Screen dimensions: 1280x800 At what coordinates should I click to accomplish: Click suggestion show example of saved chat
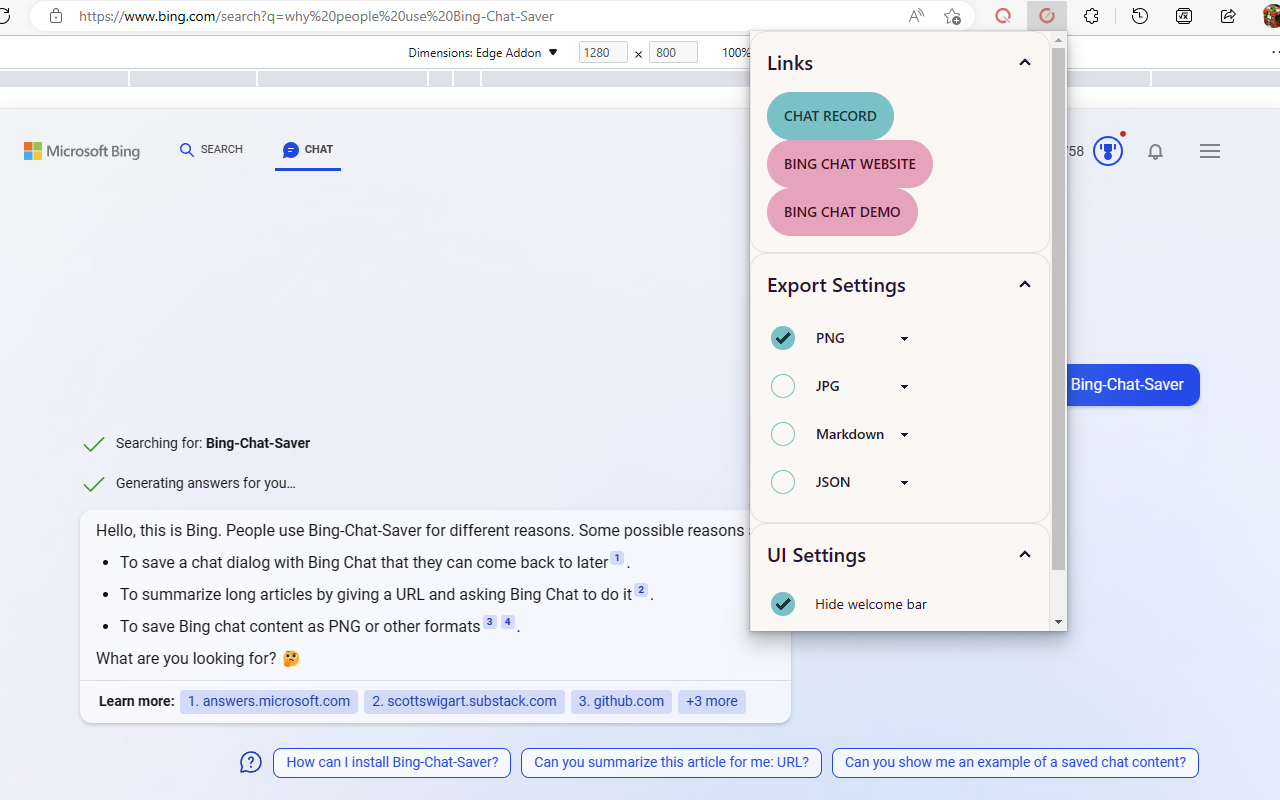coord(1015,763)
